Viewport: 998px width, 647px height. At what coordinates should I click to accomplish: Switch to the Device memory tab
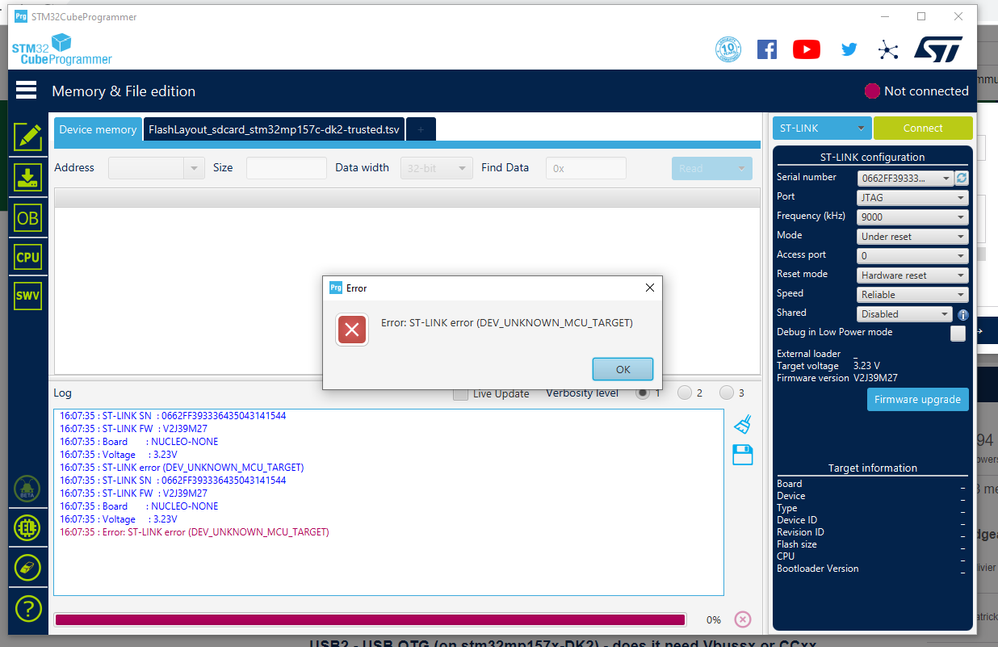(98, 129)
